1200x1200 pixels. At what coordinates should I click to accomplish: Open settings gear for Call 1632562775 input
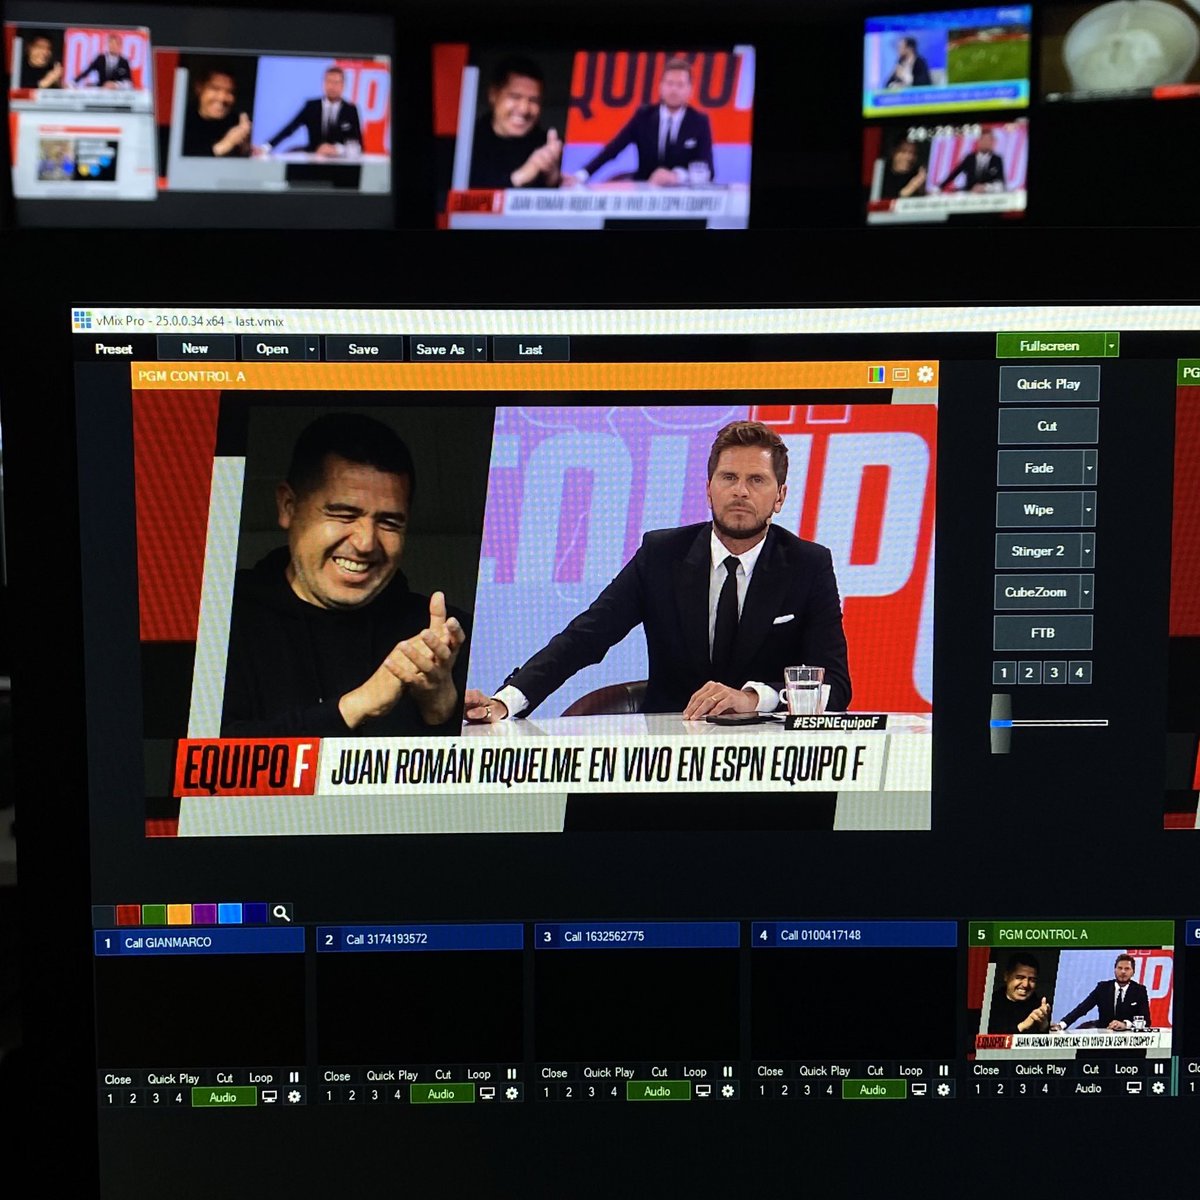(x=728, y=1091)
